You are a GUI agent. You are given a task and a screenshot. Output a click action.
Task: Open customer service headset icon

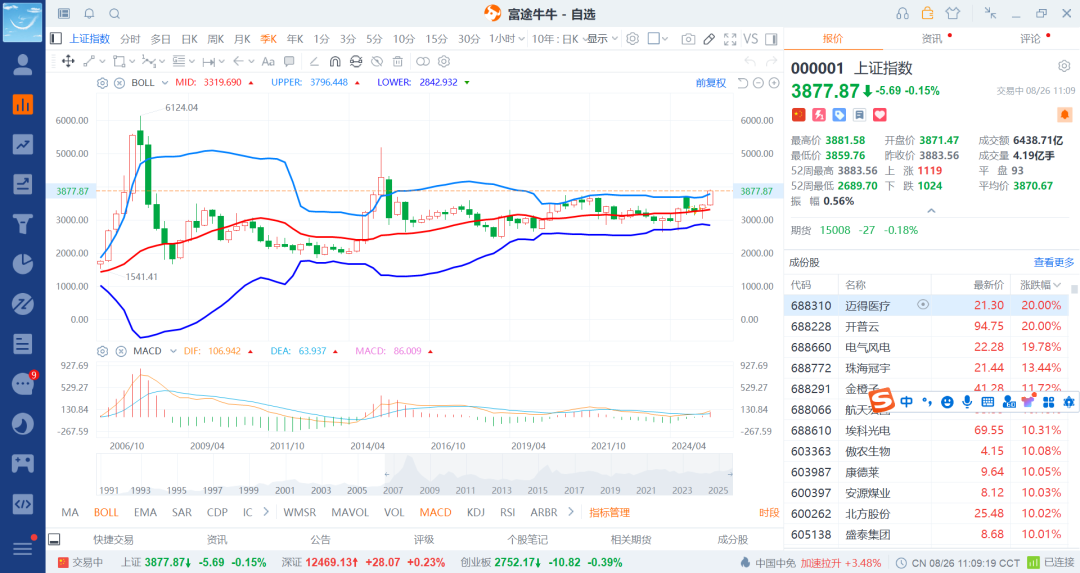tap(902, 13)
